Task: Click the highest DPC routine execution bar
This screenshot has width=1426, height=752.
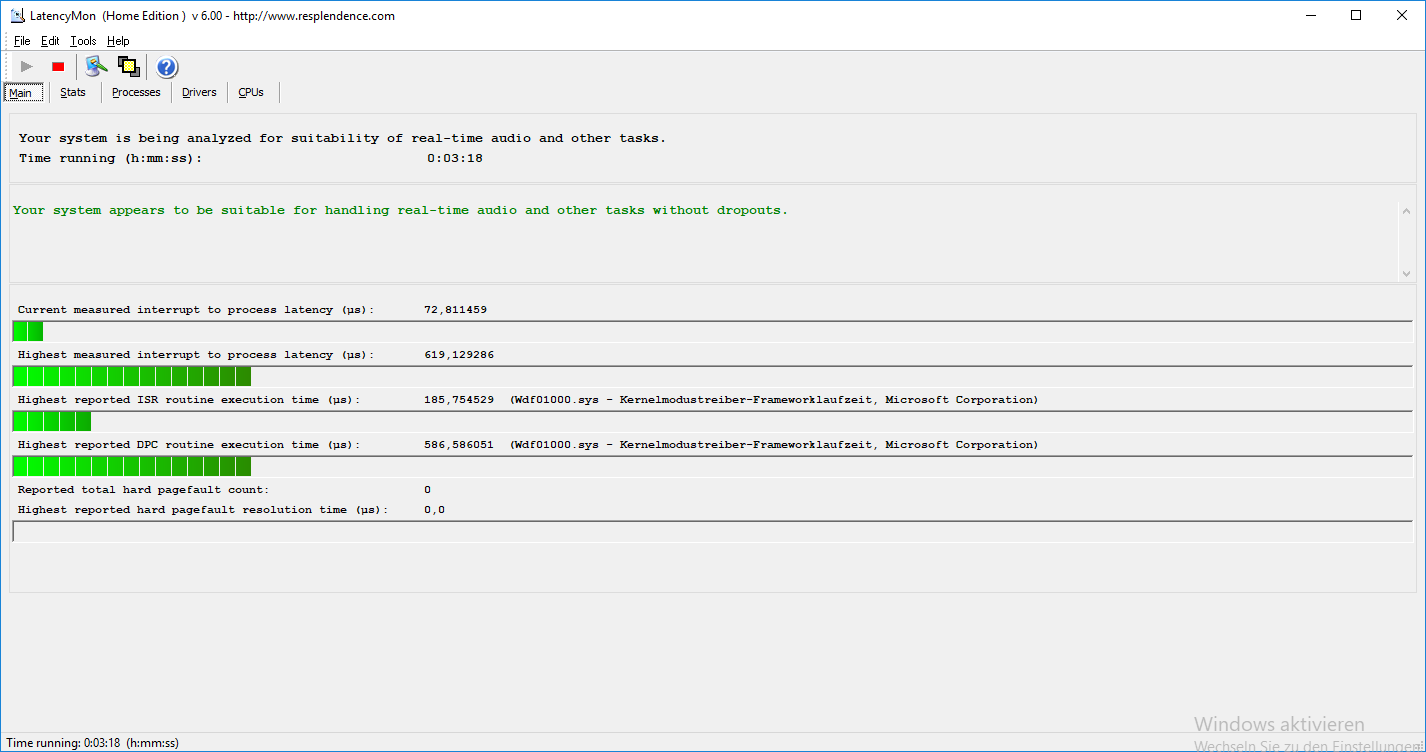Action: pyautogui.click(x=712, y=466)
